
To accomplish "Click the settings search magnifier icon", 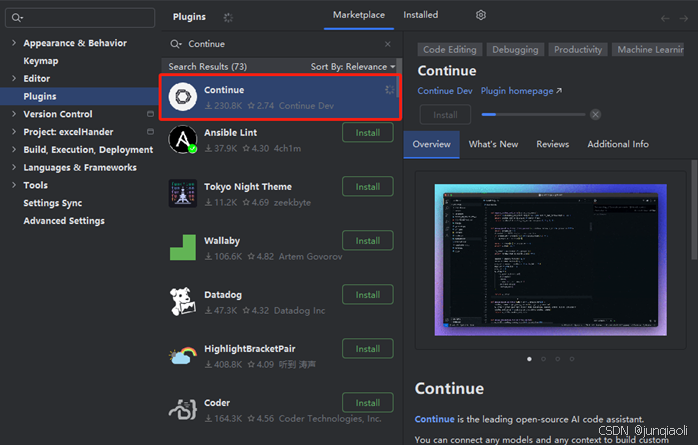I will pos(17,18).
